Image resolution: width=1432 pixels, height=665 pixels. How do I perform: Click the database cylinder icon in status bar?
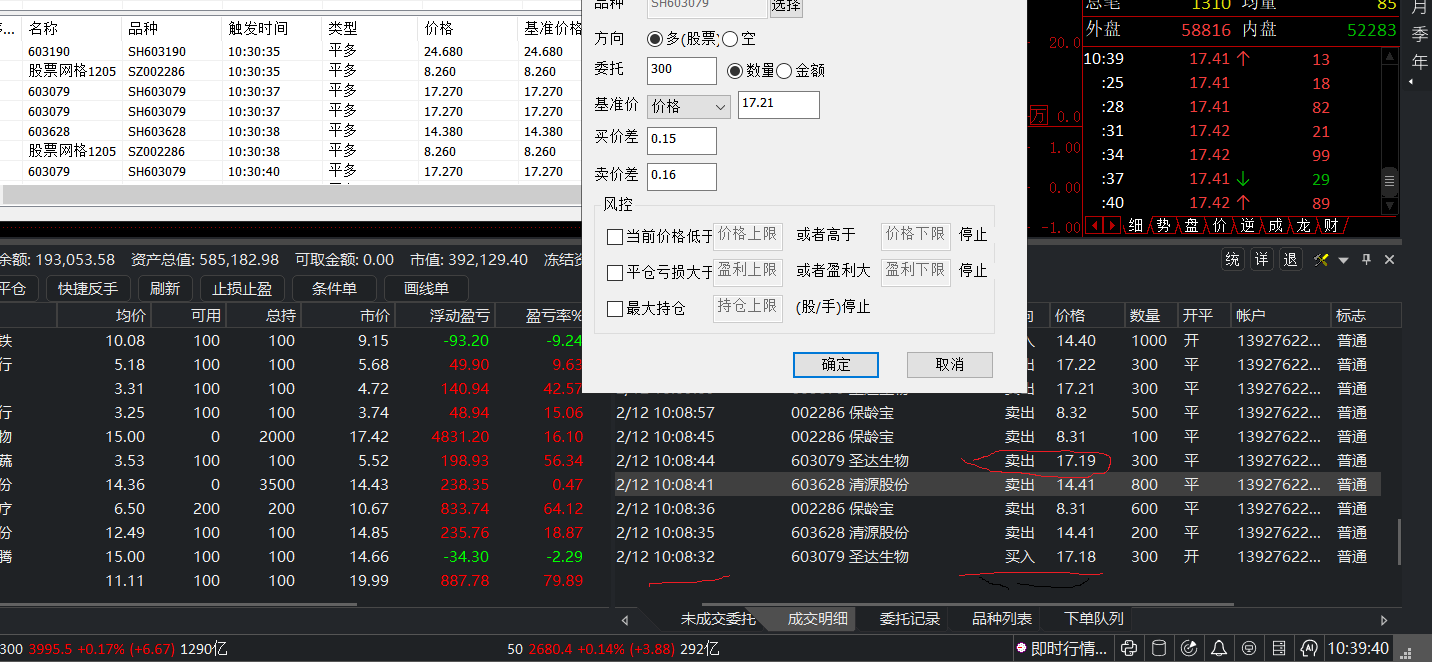point(1159,648)
